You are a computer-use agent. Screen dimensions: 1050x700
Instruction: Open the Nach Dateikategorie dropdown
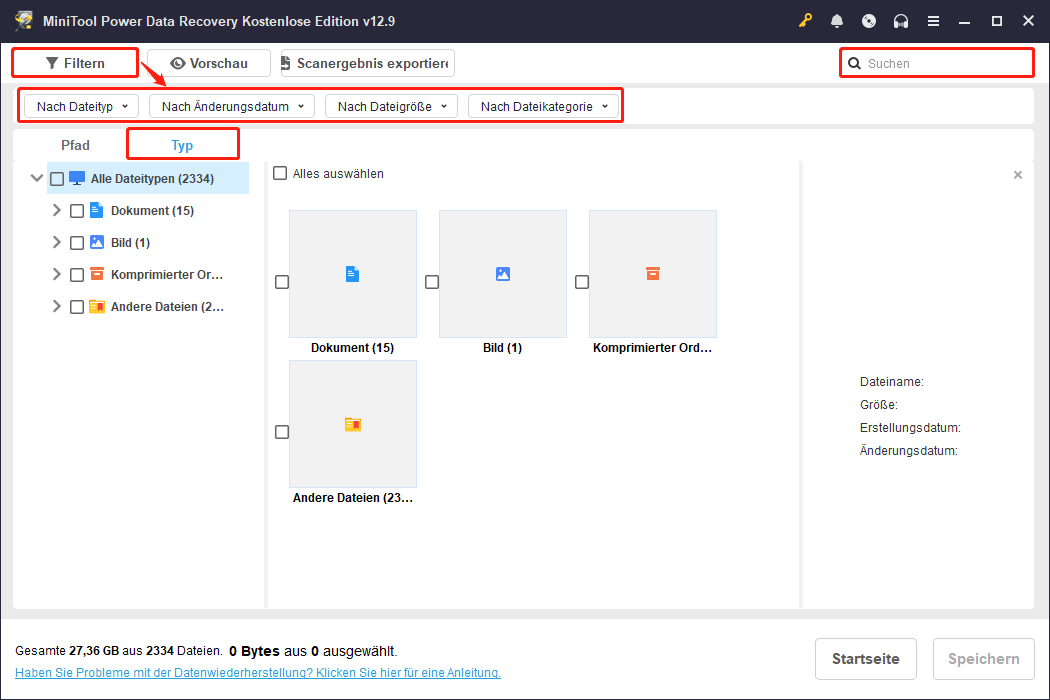tap(543, 107)
